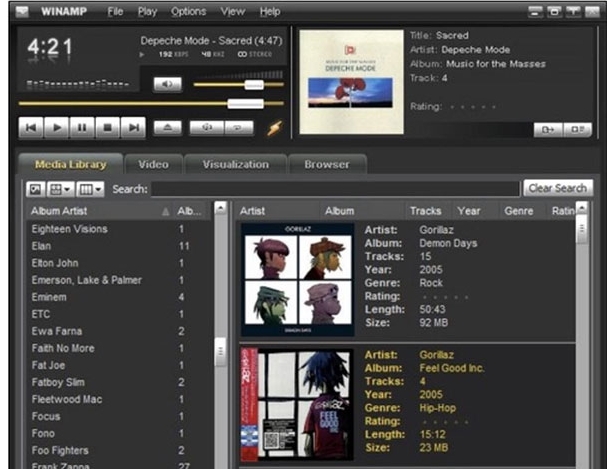Sort albums by the Album column header
Image resolution: width=613 pixels, height=469 pixels.
click(x=362, y=211)
